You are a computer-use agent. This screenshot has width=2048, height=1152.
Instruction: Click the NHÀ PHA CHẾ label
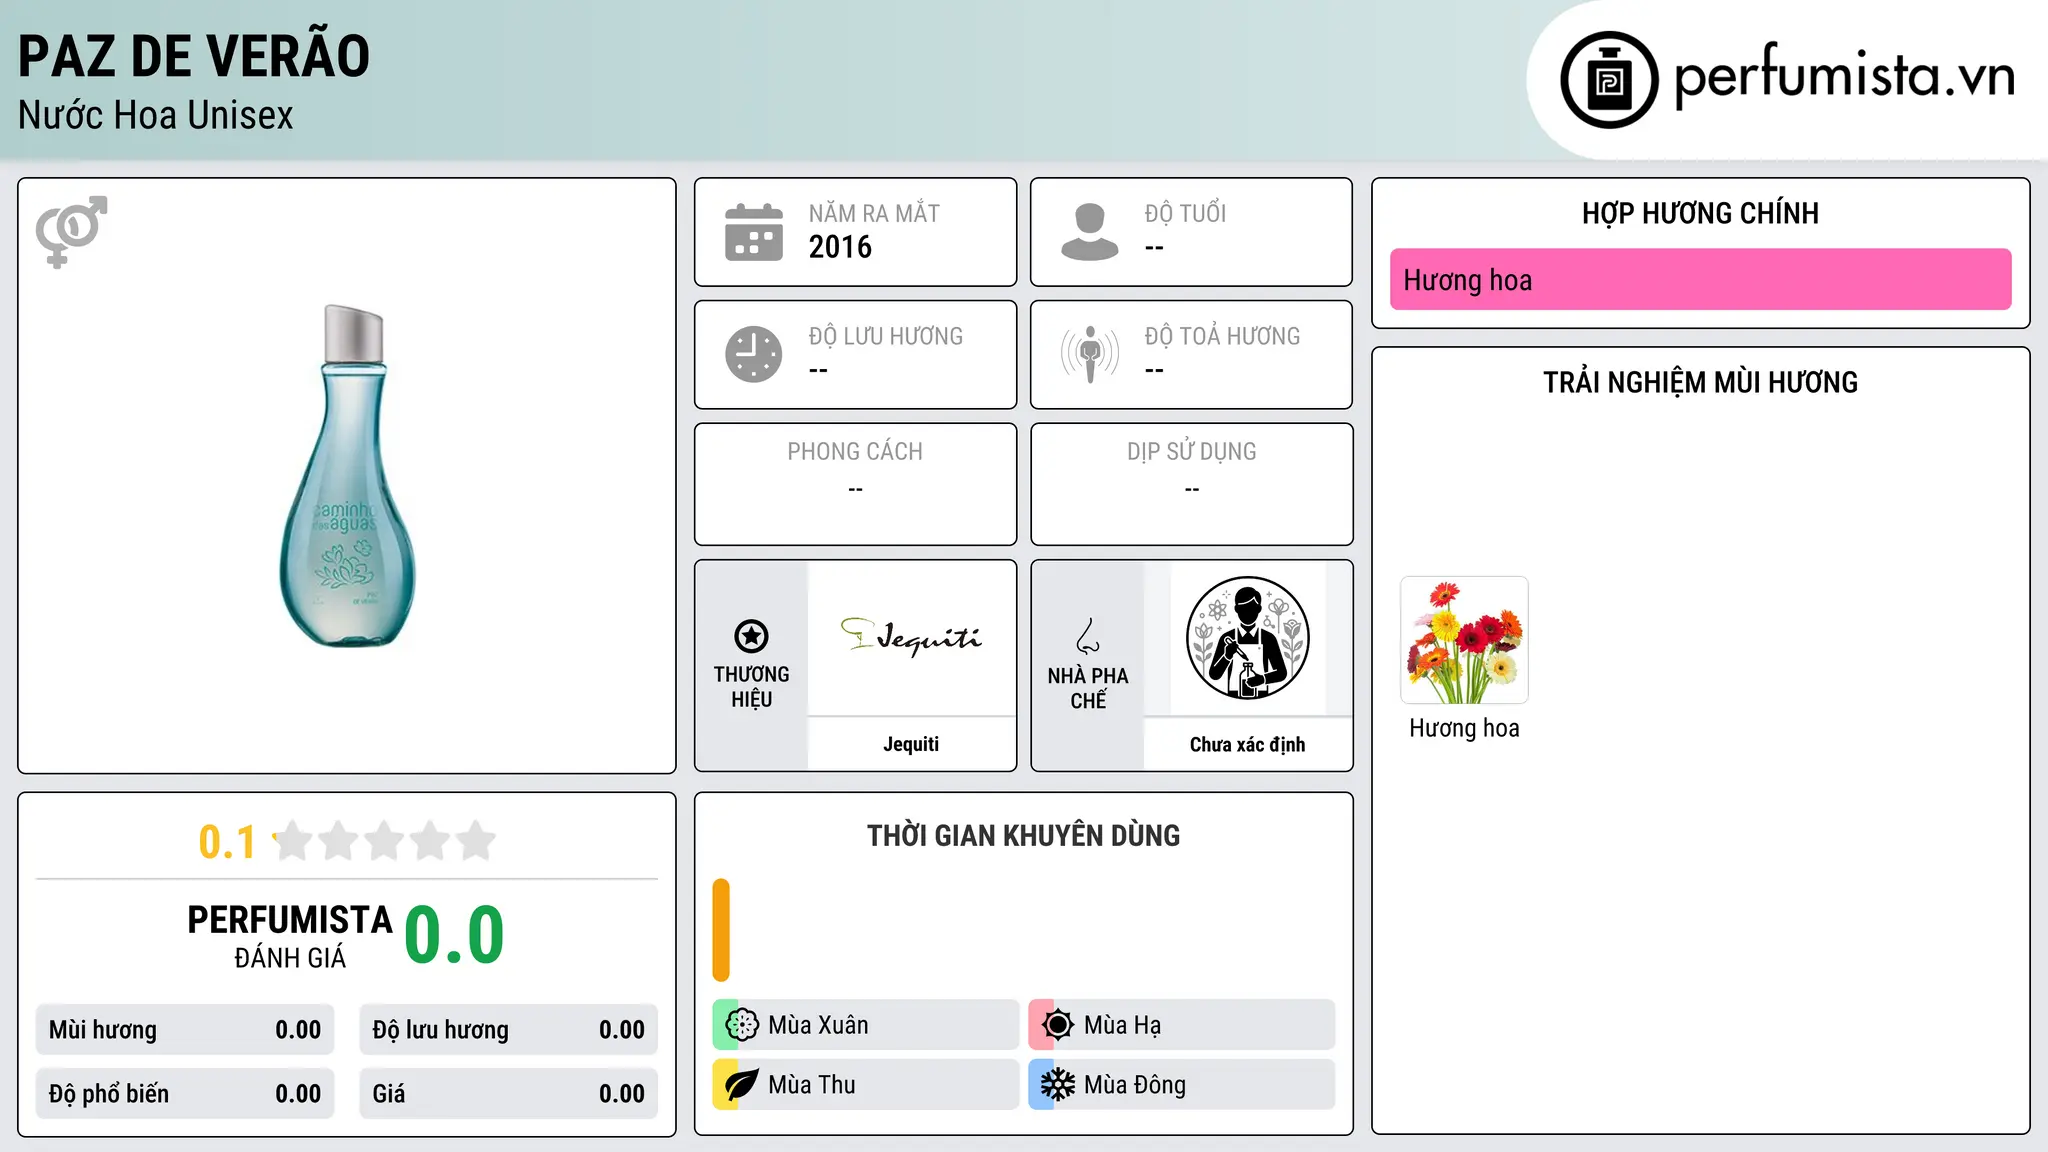(x=1088, y=688)
